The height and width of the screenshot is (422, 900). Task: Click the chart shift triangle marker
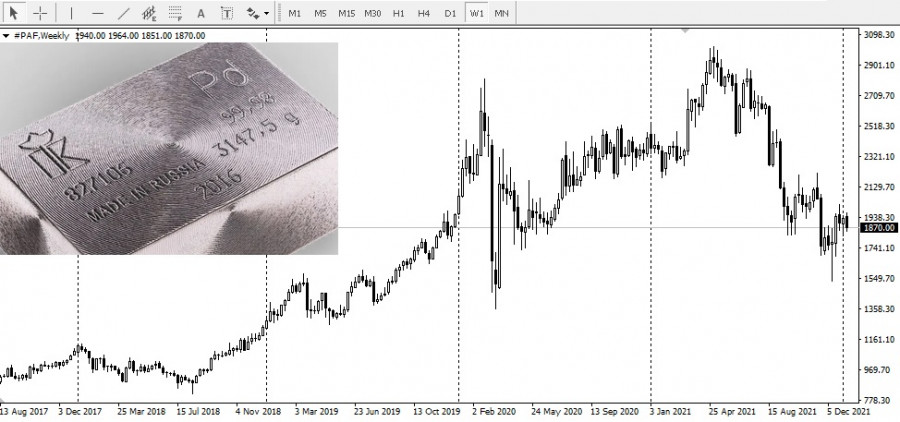click(684, 30)
